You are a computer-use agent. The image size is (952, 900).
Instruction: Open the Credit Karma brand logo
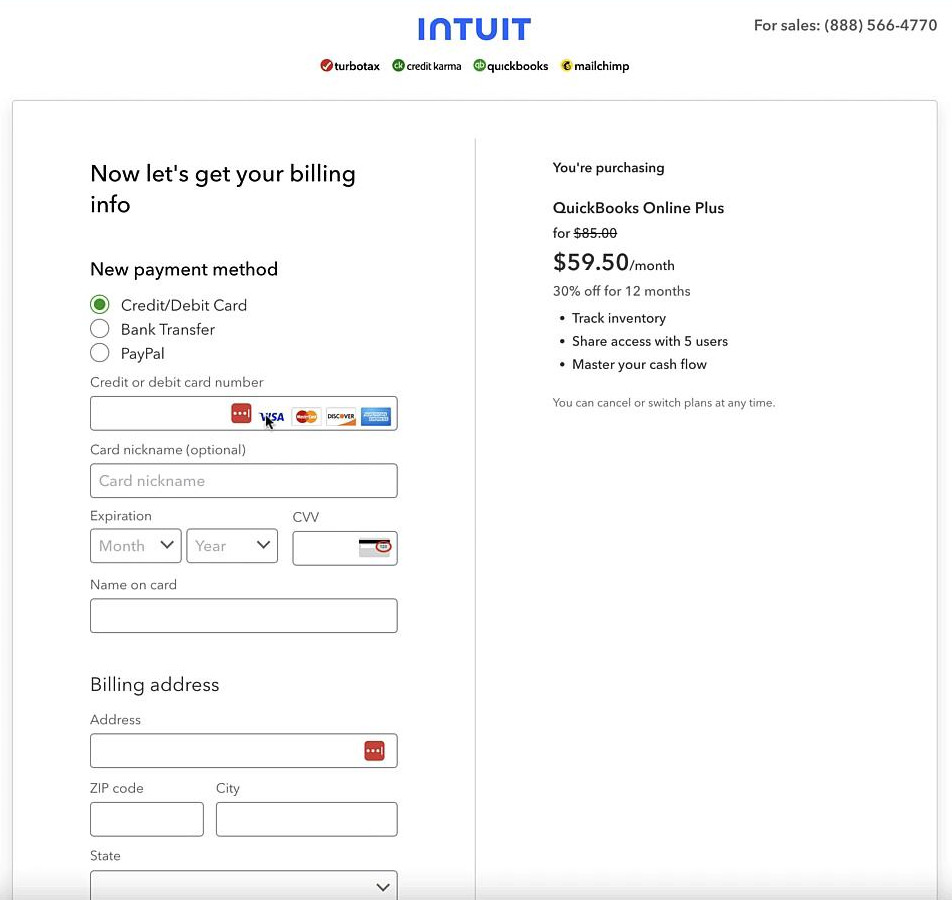(427, 66)
